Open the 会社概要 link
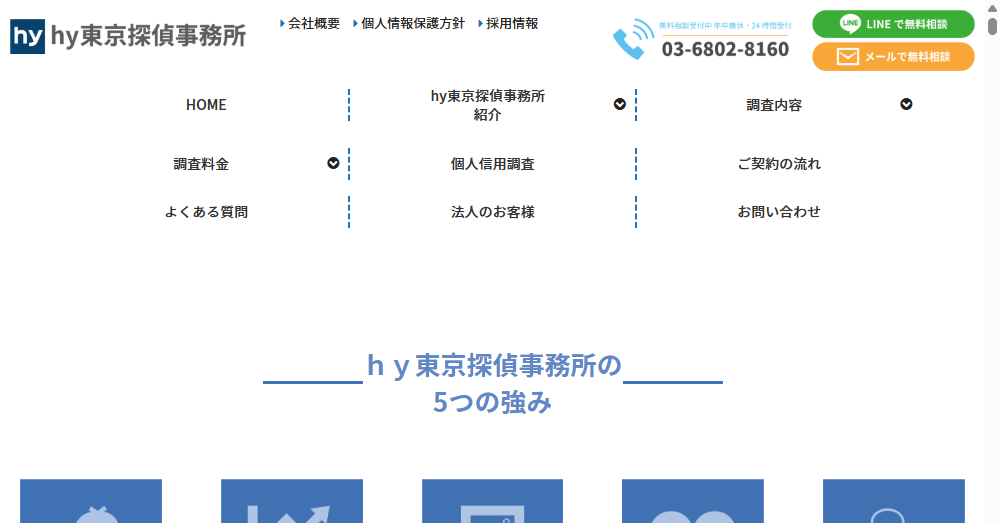 click(x=313, y=23)
